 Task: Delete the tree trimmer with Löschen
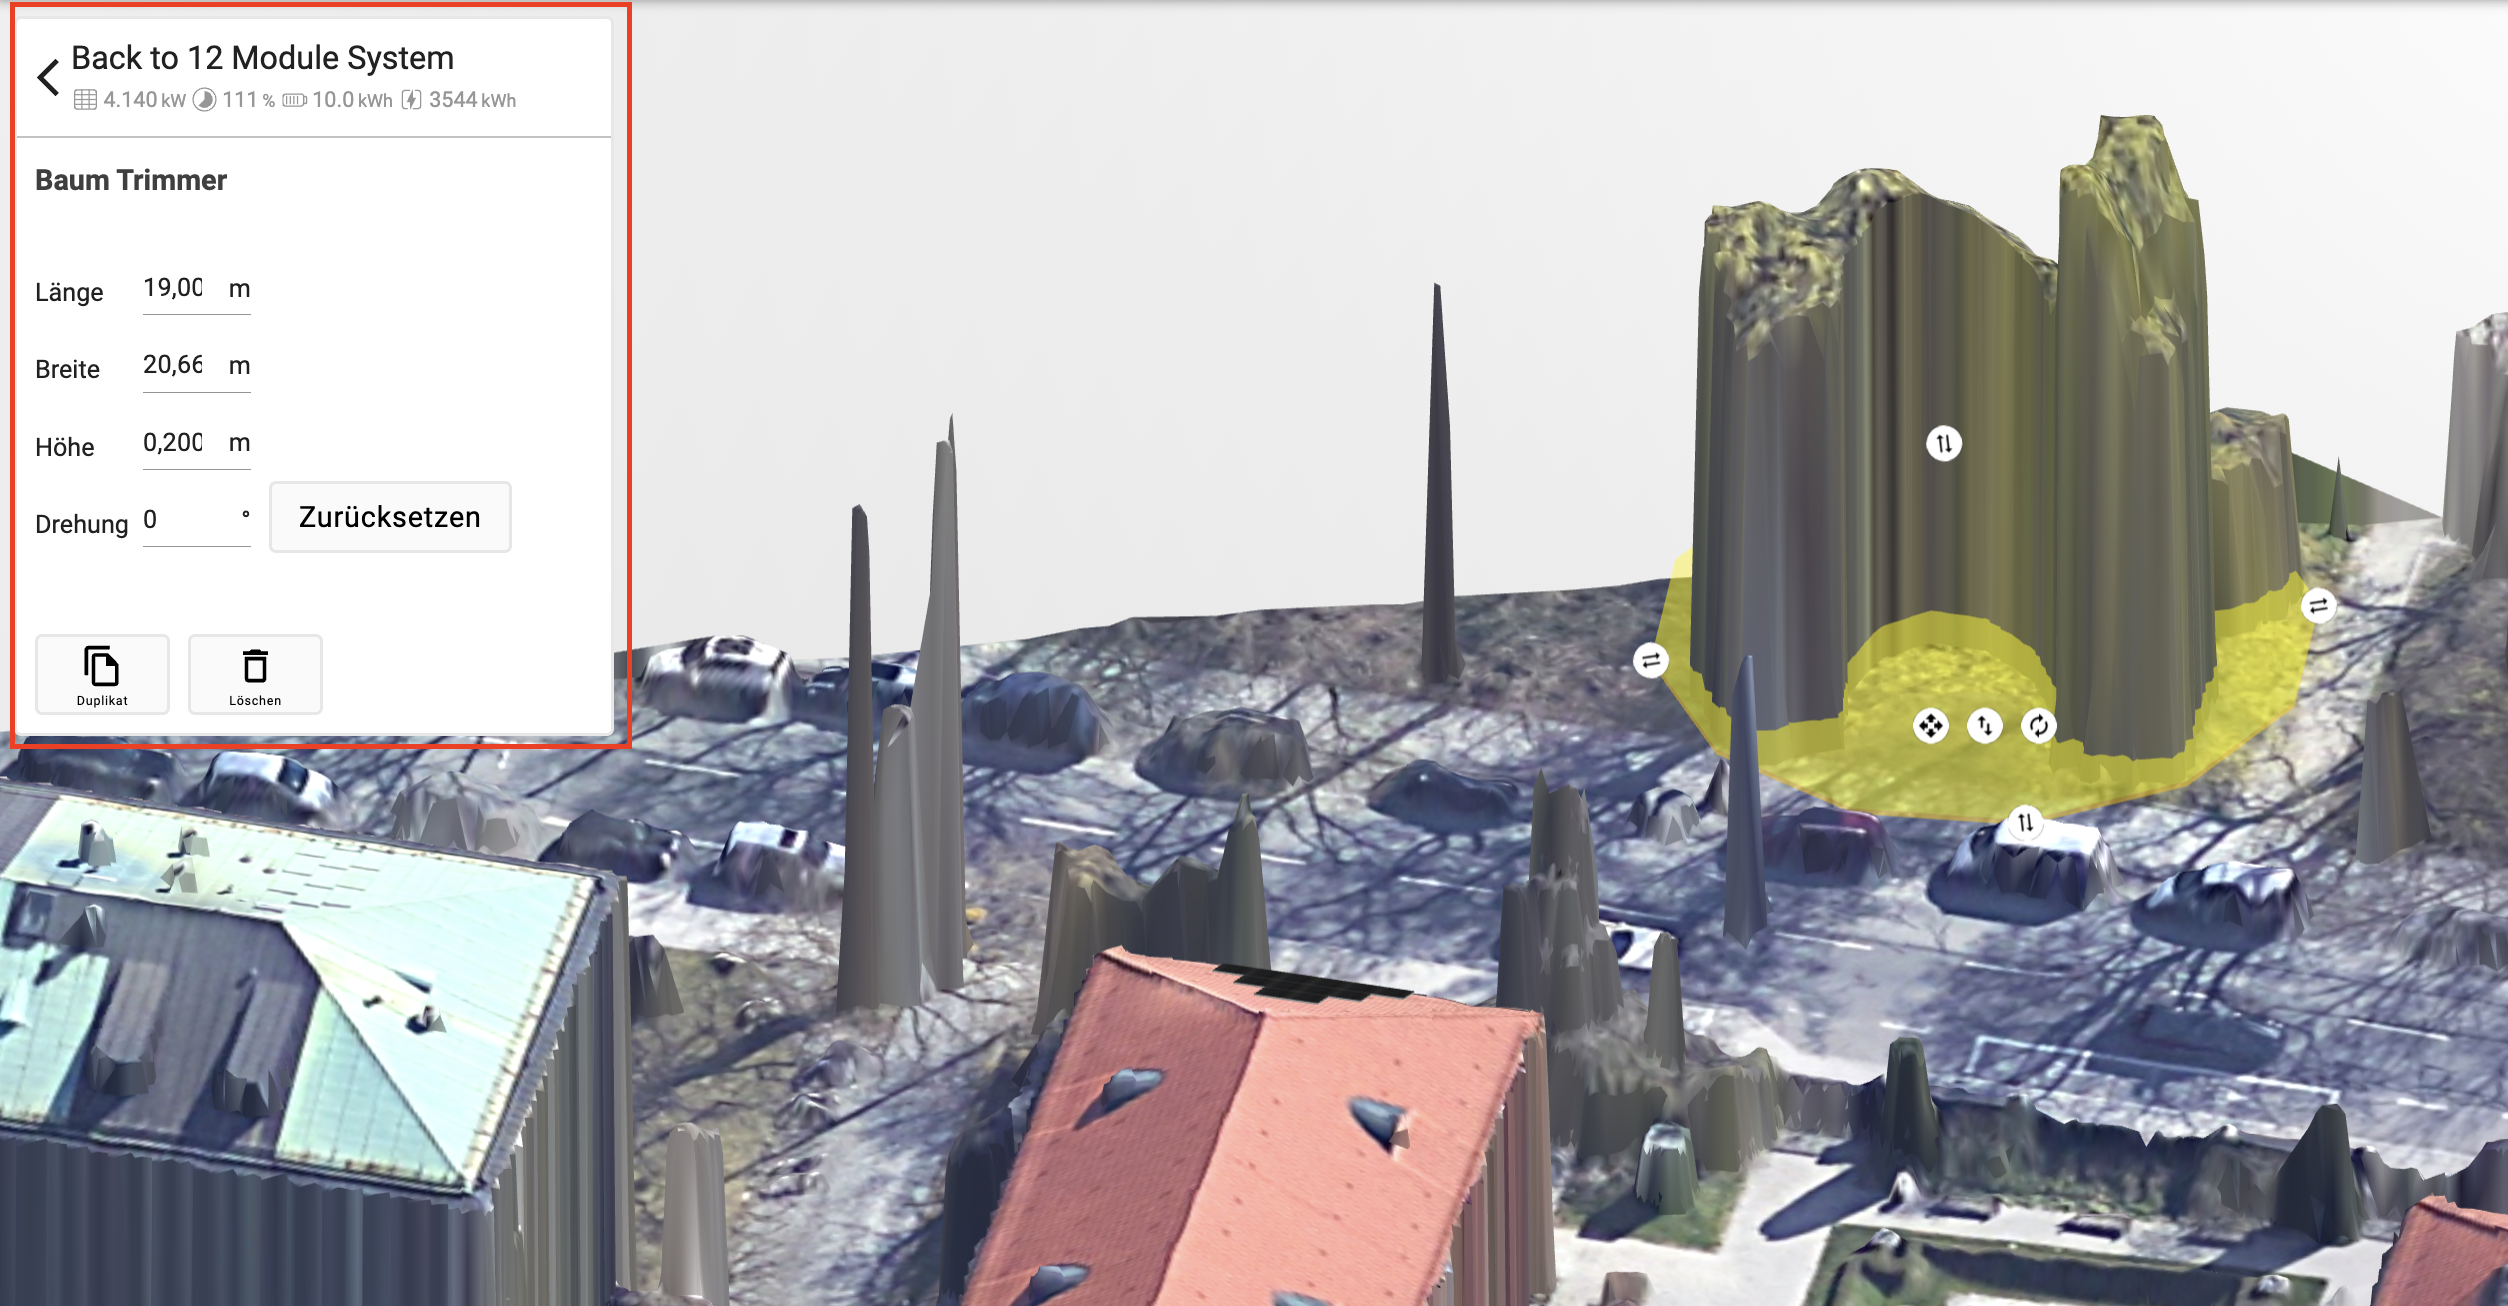coord(255,674)
